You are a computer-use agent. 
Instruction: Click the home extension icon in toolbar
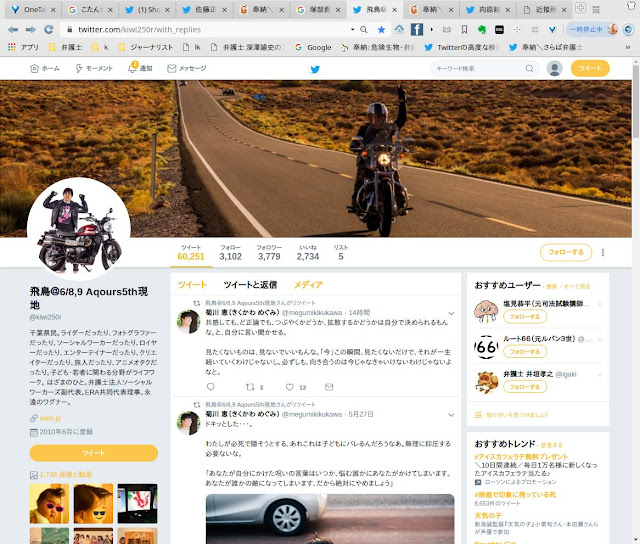399,29
